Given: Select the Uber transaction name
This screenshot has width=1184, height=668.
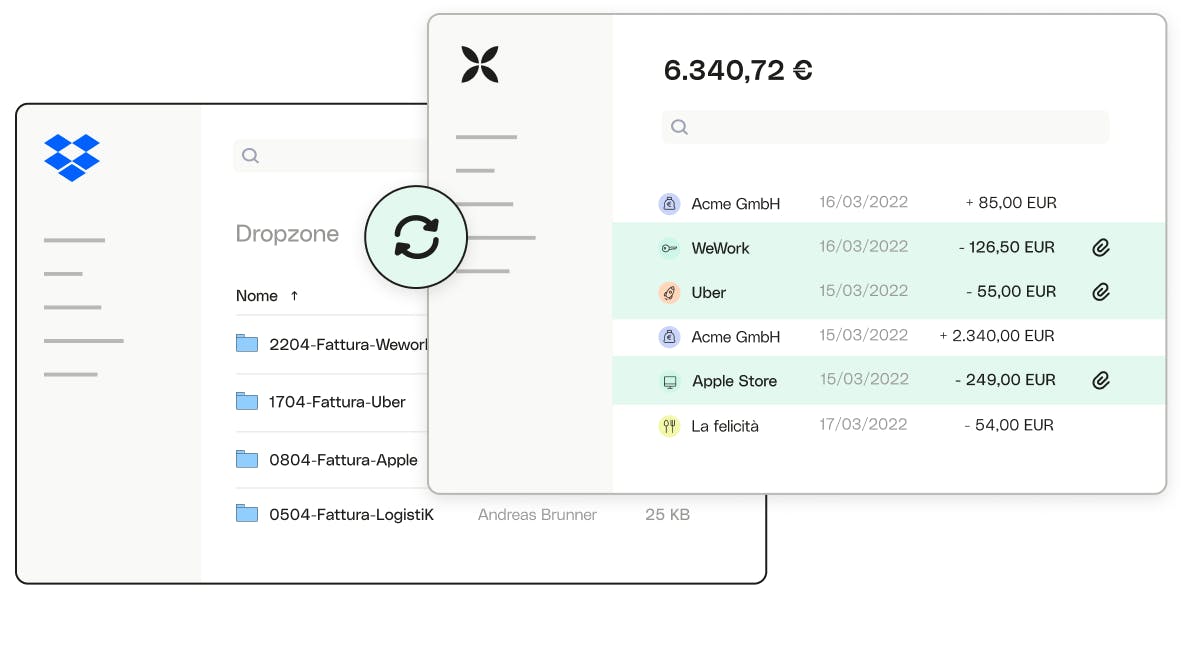Looking at the screenshot, I should pos(708,293).
